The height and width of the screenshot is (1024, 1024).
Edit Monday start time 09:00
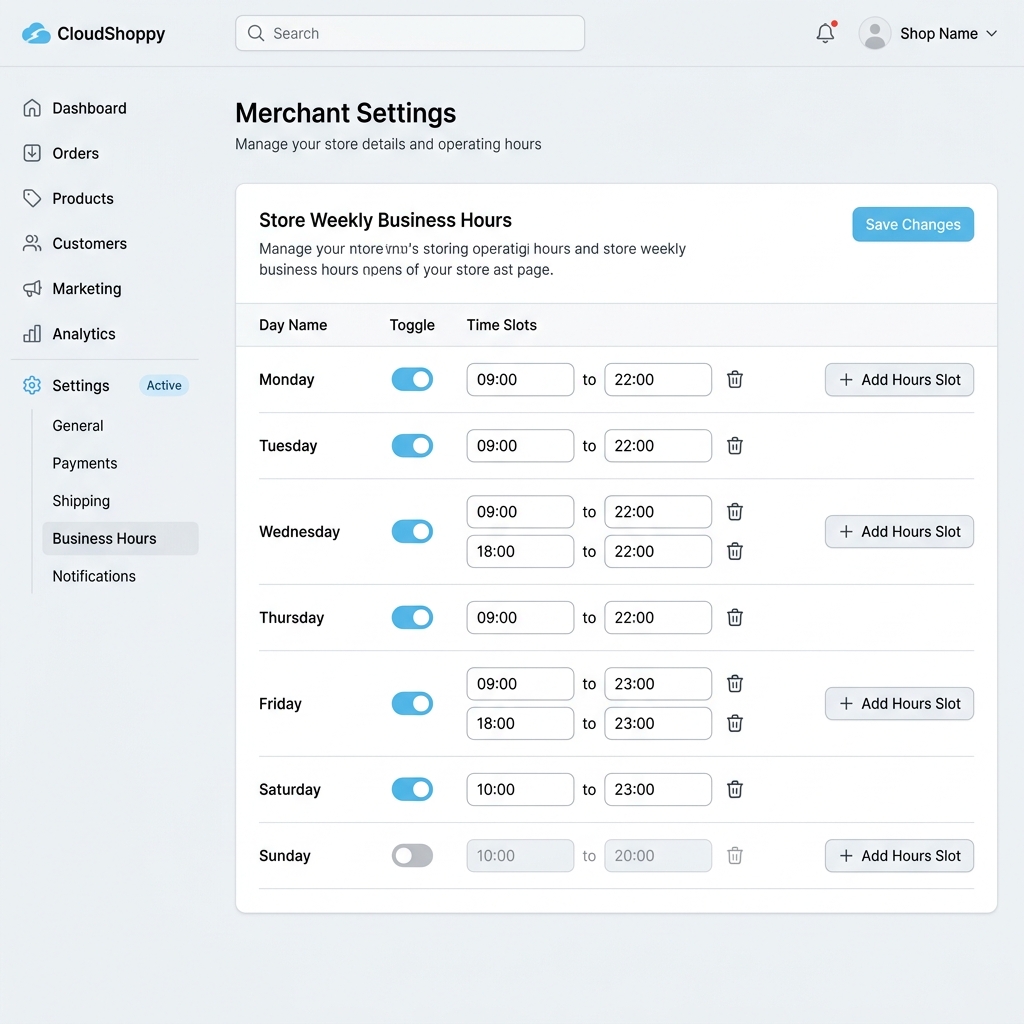tap(520, 379)
